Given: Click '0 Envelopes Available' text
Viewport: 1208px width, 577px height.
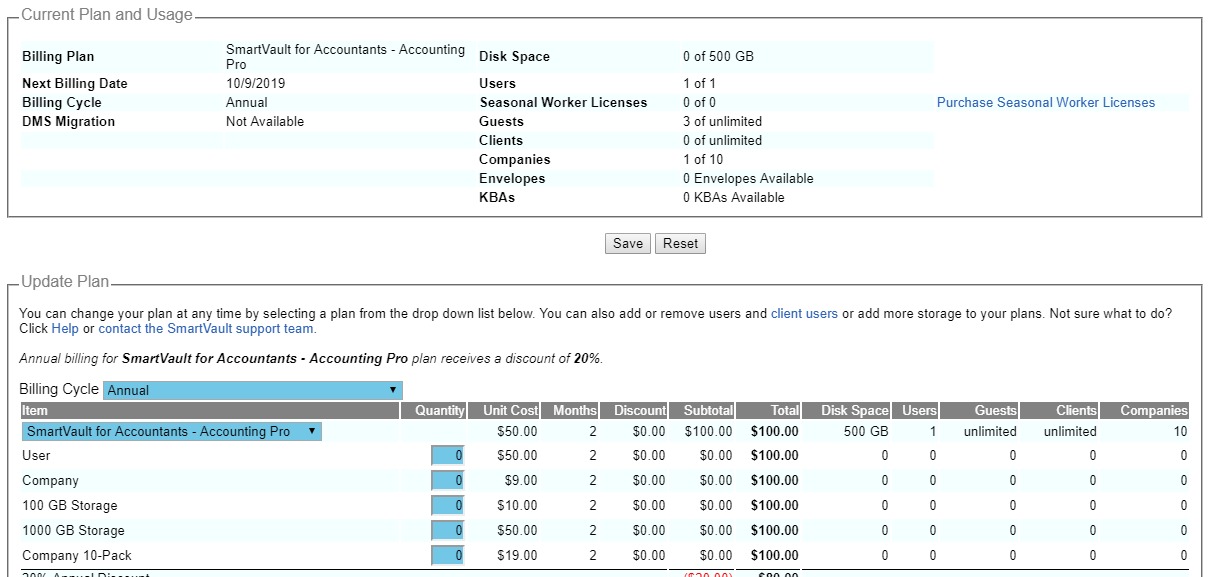Looking at the screenshot, I should tap(748, 179).
